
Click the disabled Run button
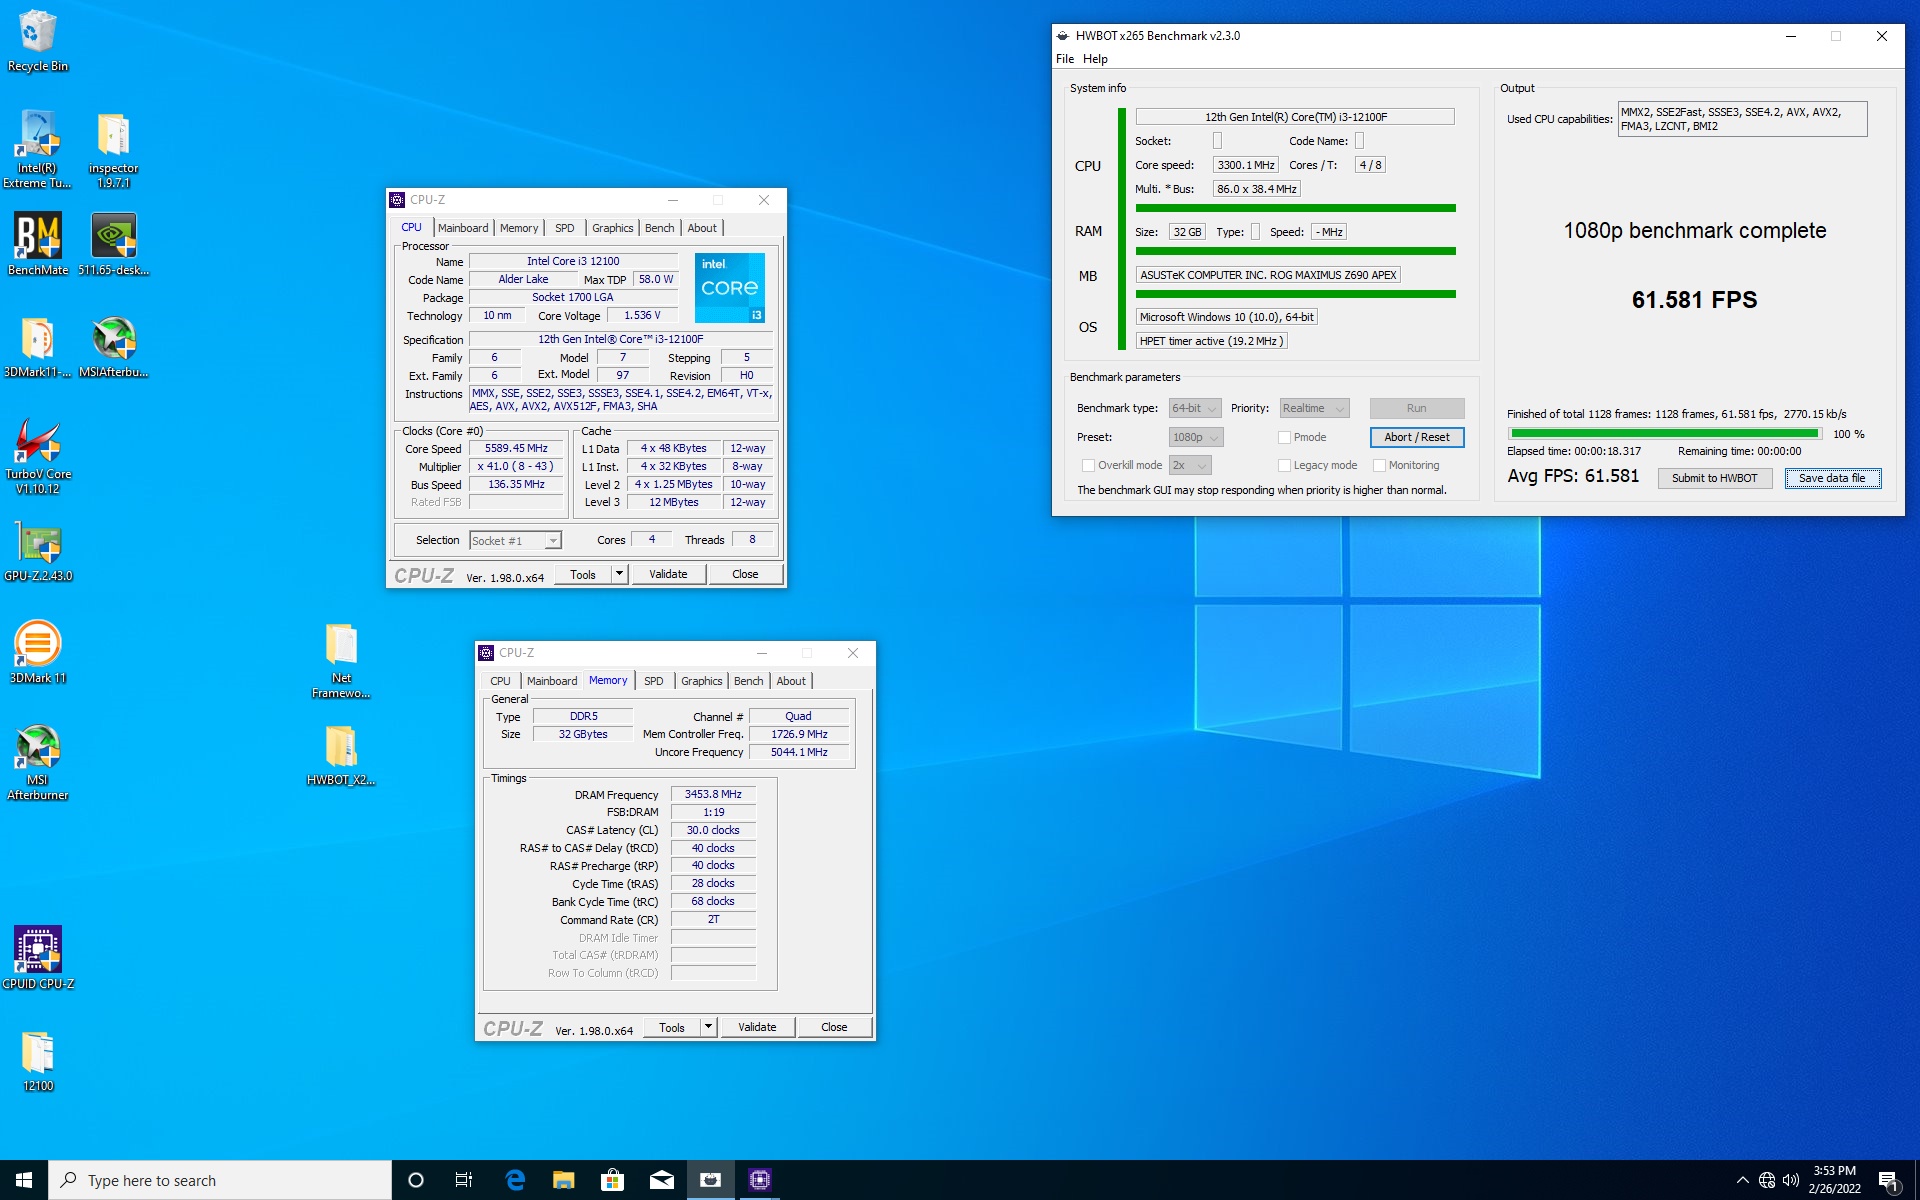(1417, 408)
